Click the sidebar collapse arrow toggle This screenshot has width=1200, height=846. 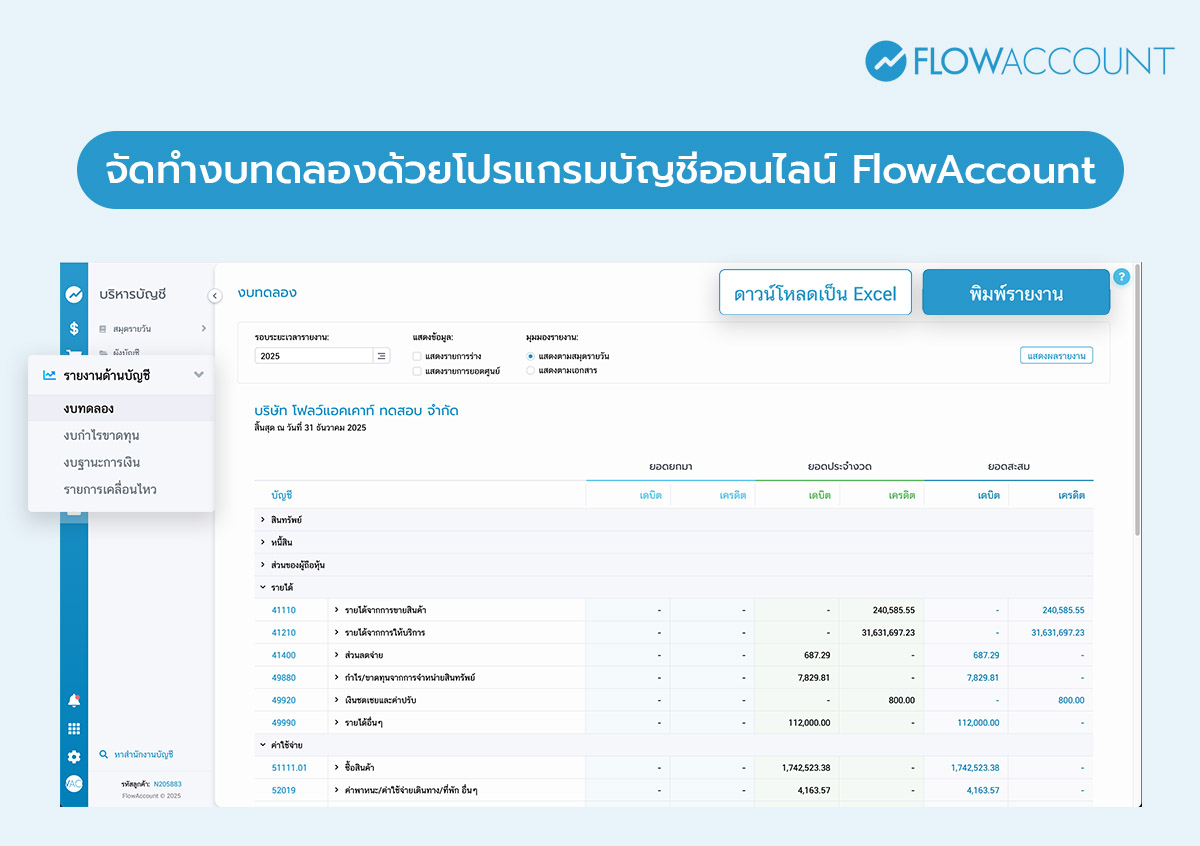(x=214, y=295)
